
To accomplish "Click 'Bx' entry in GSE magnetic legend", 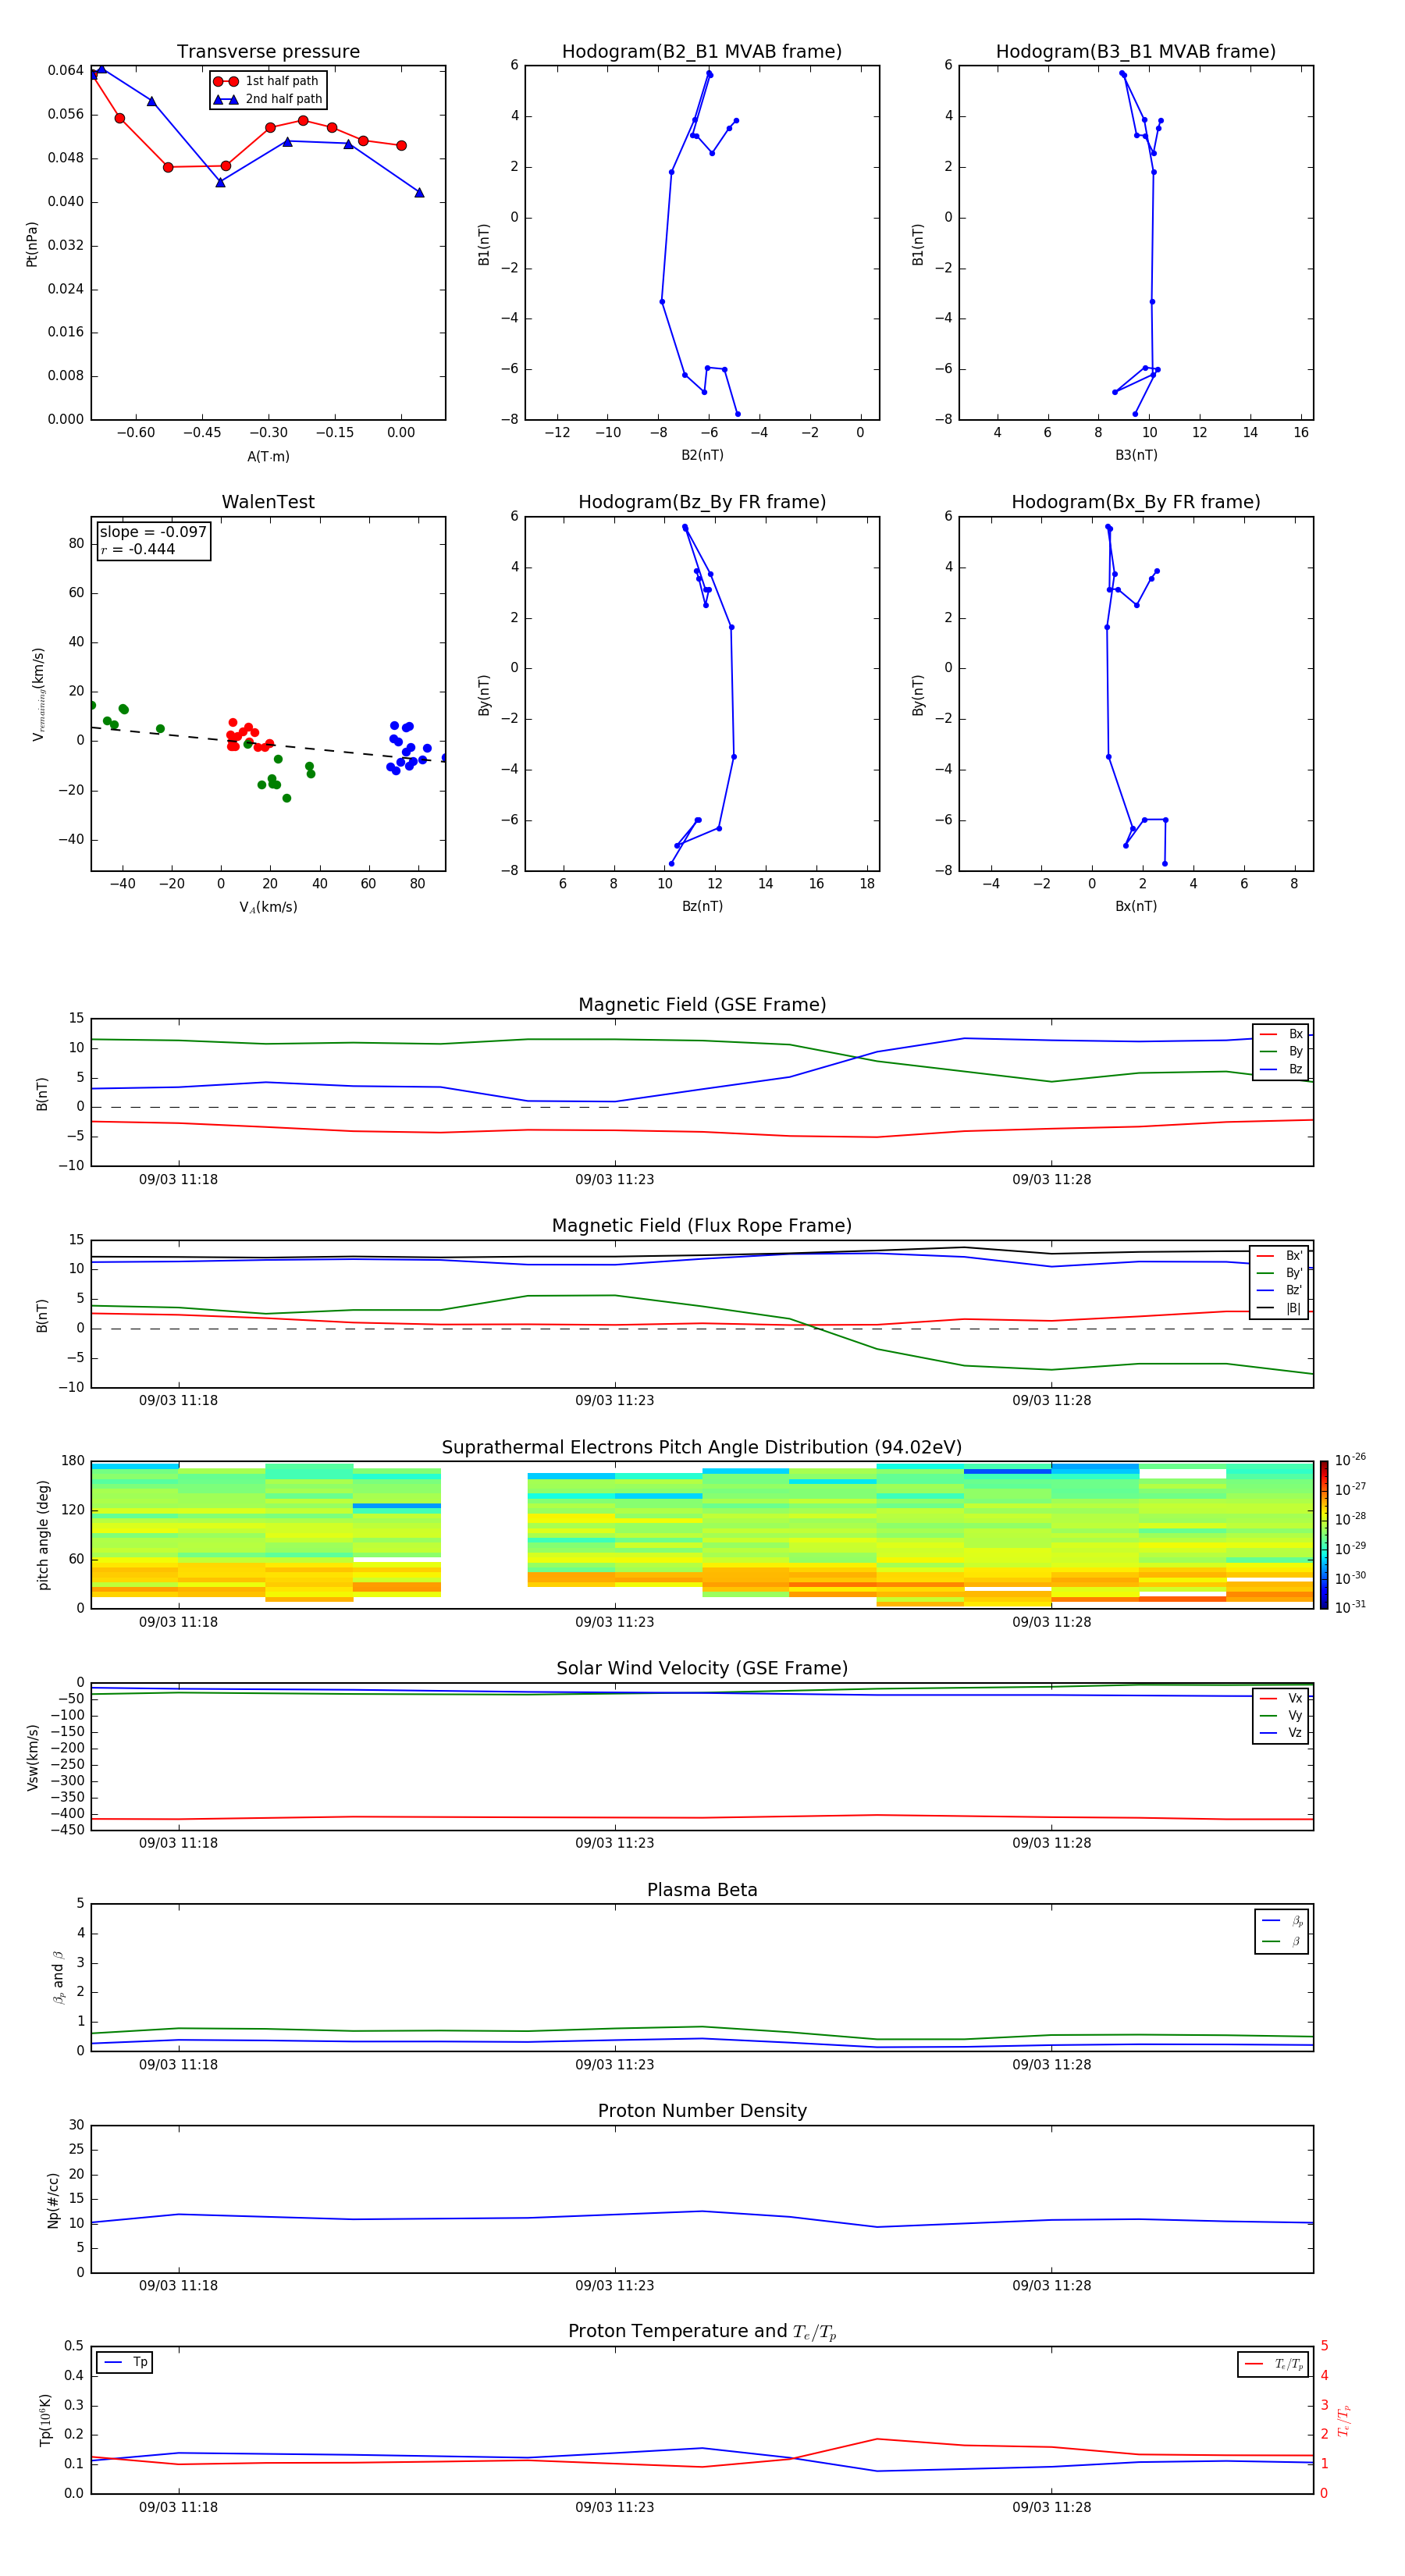I will click(1281, 1034).
